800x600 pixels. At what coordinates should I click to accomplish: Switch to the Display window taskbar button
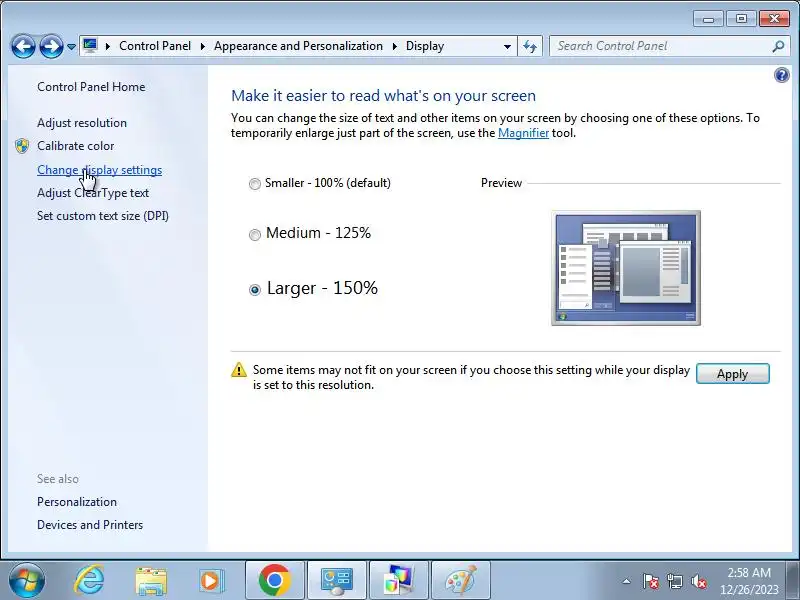[x=398, y=581]
